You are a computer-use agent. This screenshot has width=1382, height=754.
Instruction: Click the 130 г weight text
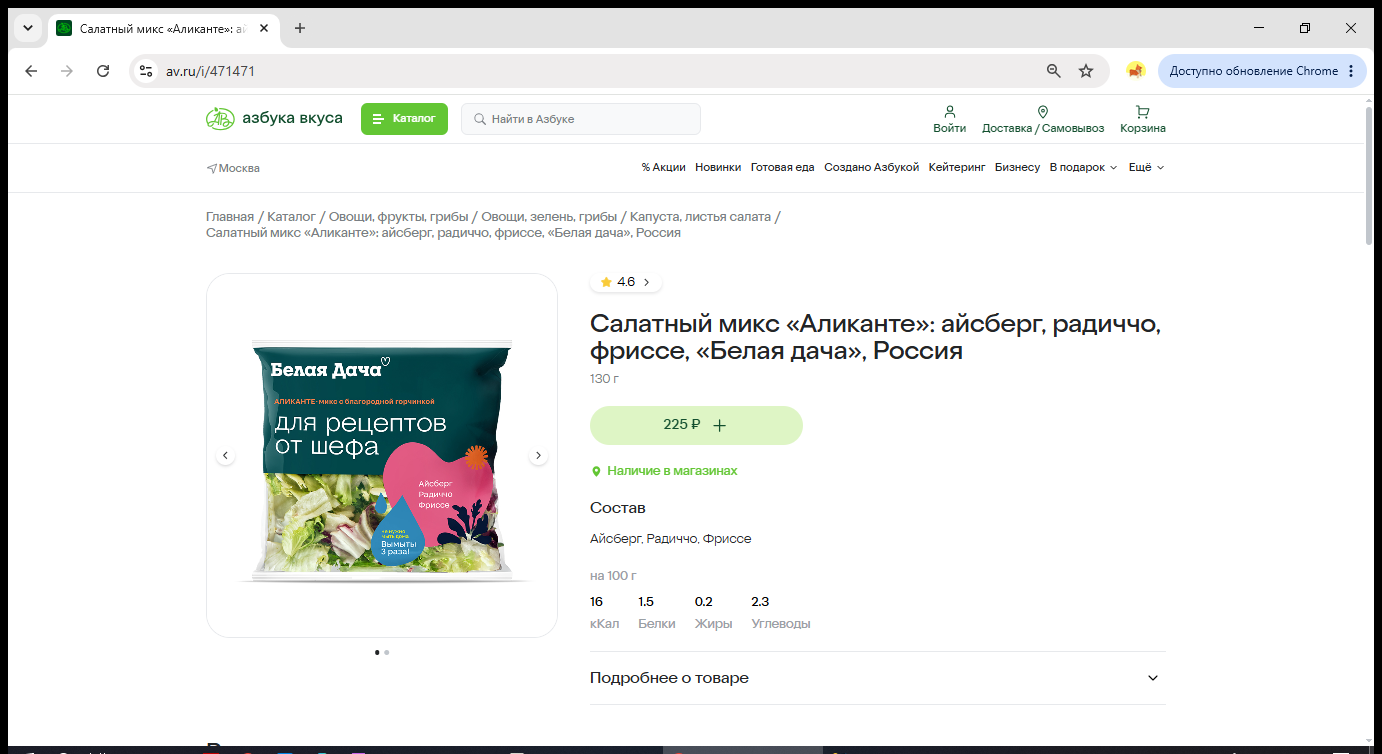click(x=604, y=379)
